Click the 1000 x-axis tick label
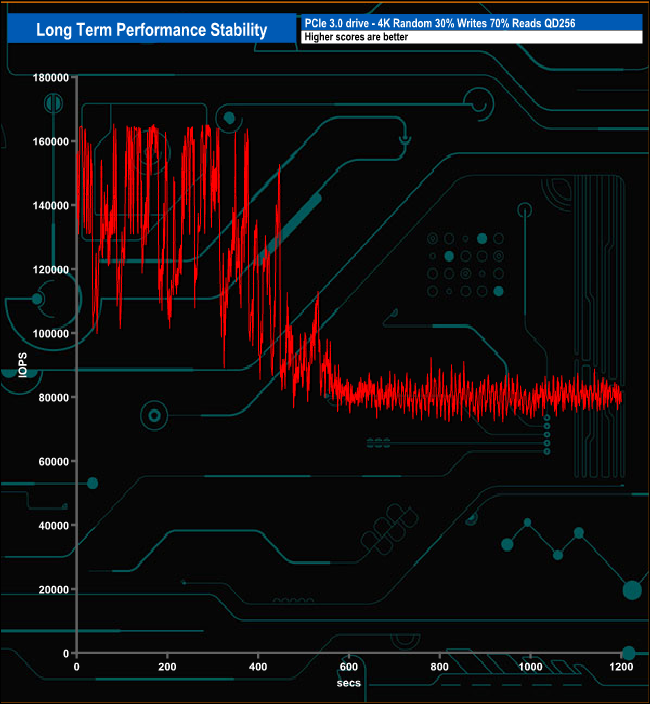650x704 pixels. click(x=530, y=667)
